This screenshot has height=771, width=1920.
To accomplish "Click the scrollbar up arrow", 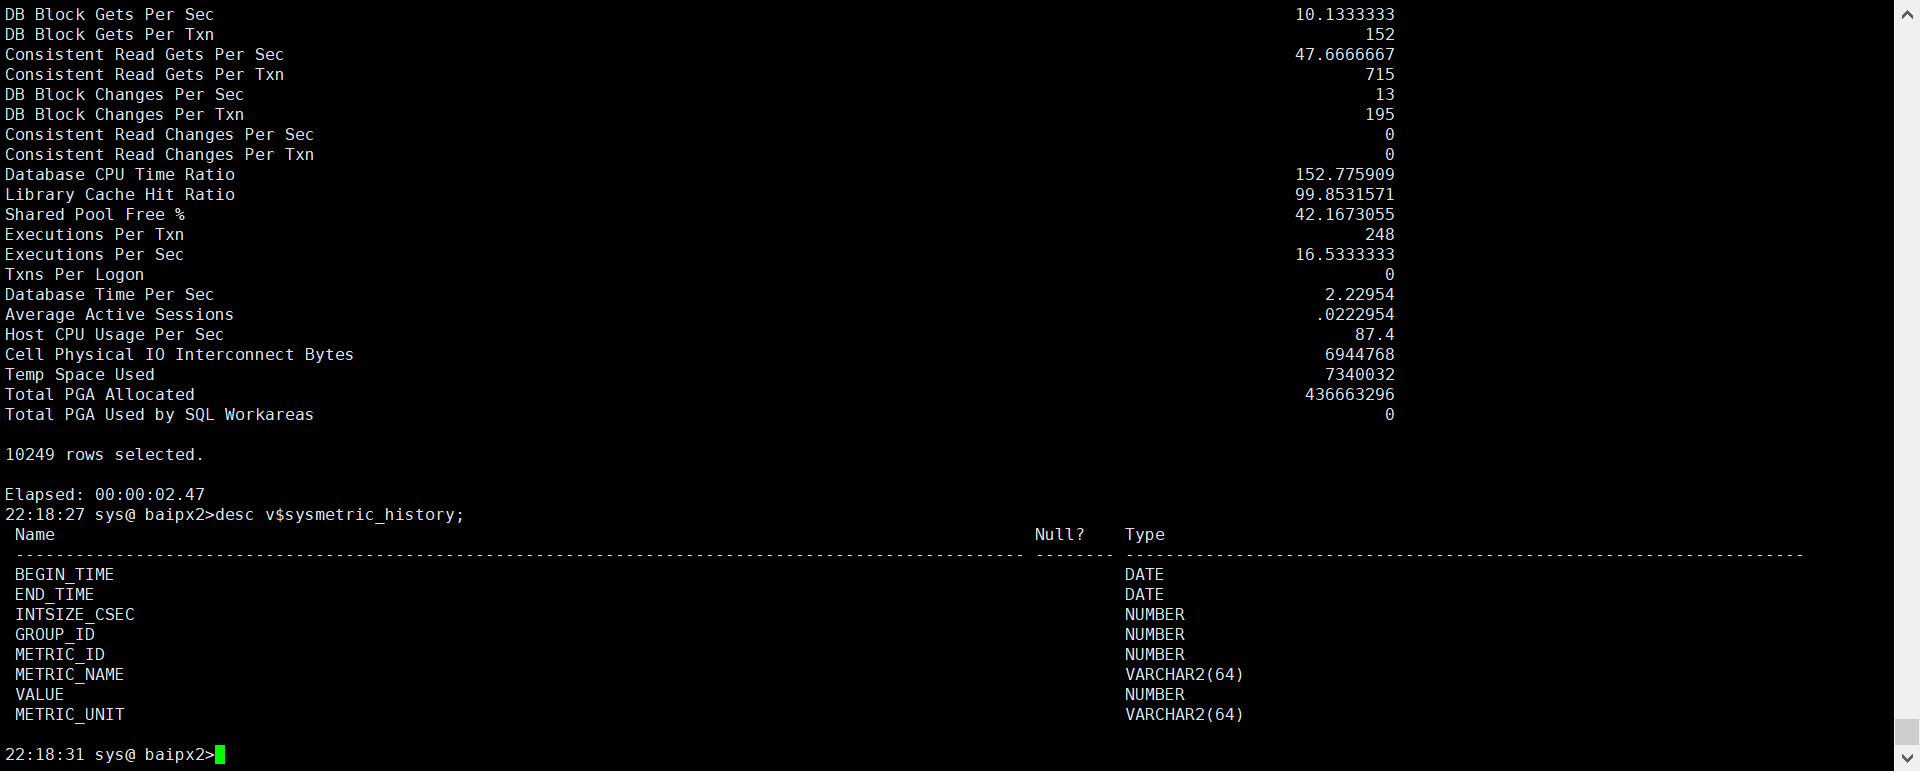I will (1907, 12).
